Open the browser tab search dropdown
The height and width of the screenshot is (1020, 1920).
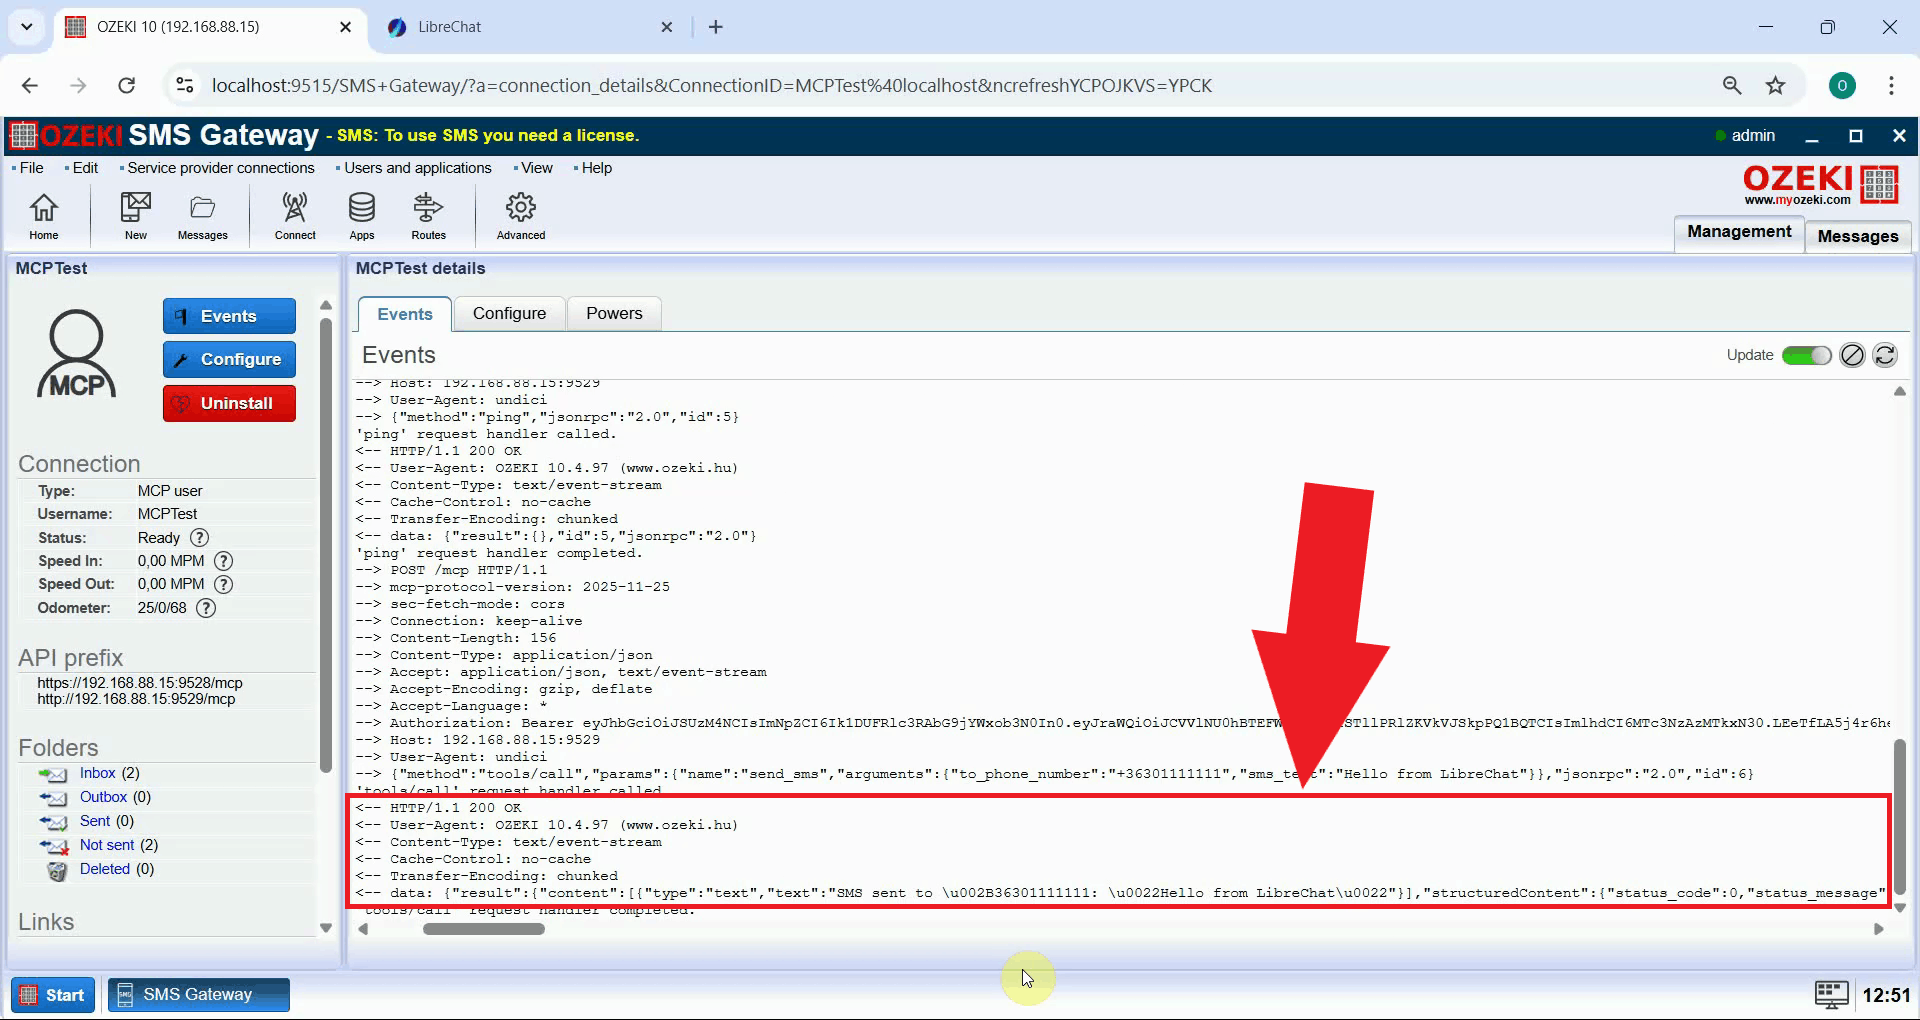tap(27, 27)
